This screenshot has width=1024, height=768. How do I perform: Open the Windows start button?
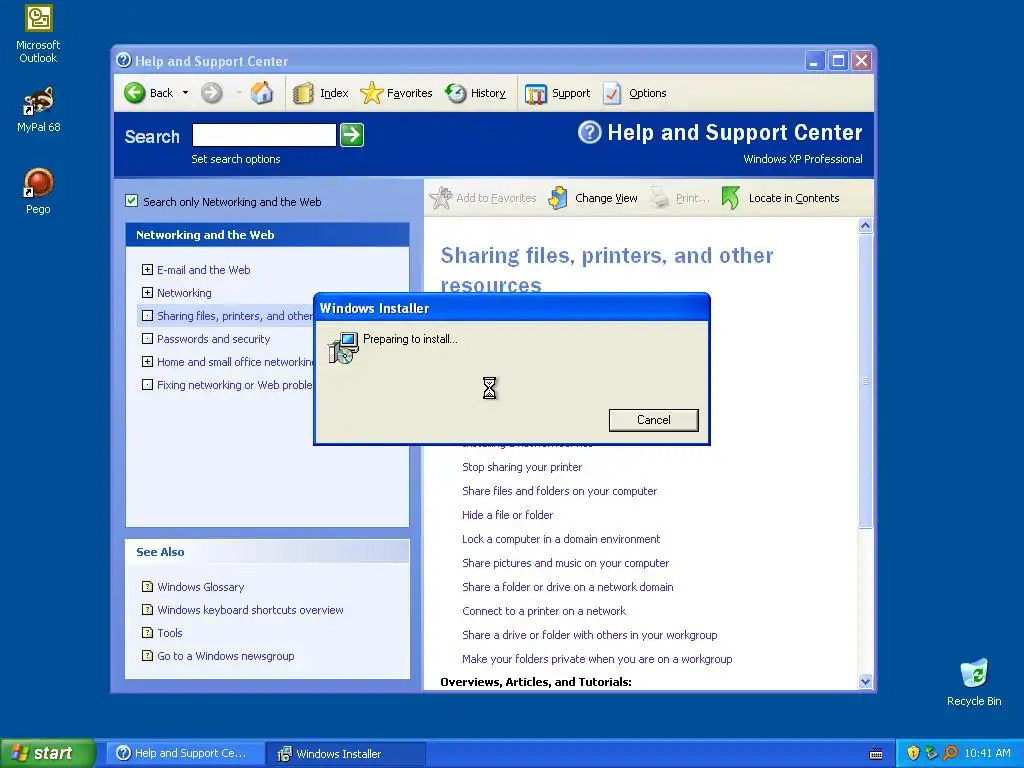(x=48, y=753)
